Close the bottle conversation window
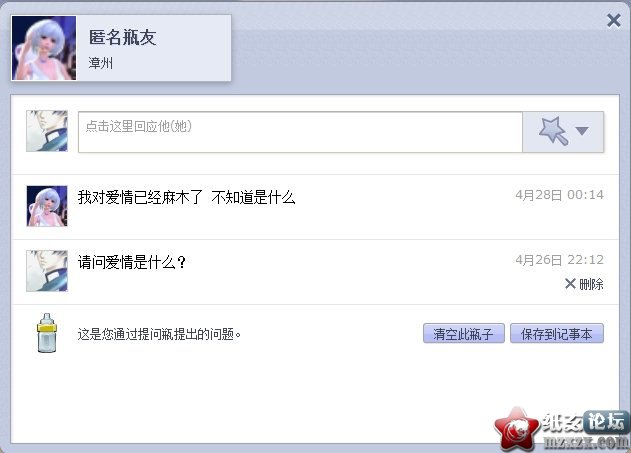This screenshot has height=453, width=631. (614, 20)
